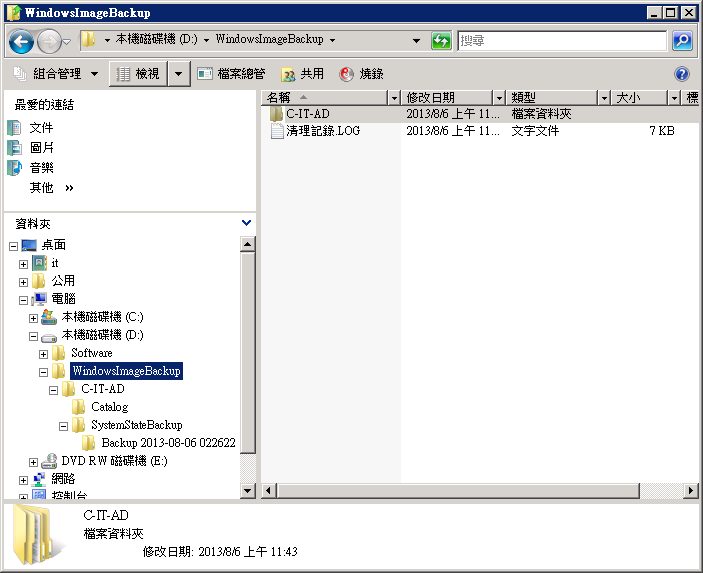Collapse the 桌面 tree node
703x573 pixels.
pos(13,246)
